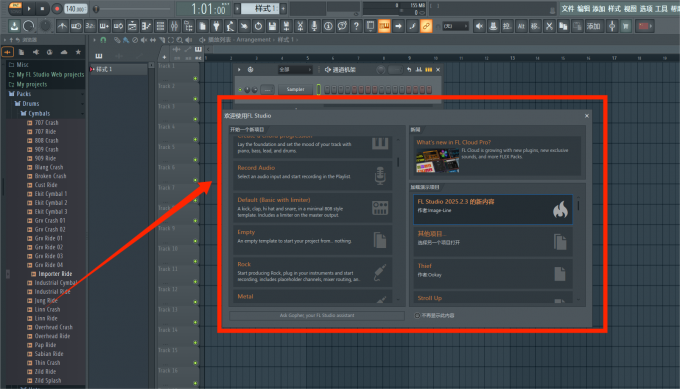The width and height of the screenshot is (680, 389).
Task: Toggle the metronome icon
Action: 62,26
